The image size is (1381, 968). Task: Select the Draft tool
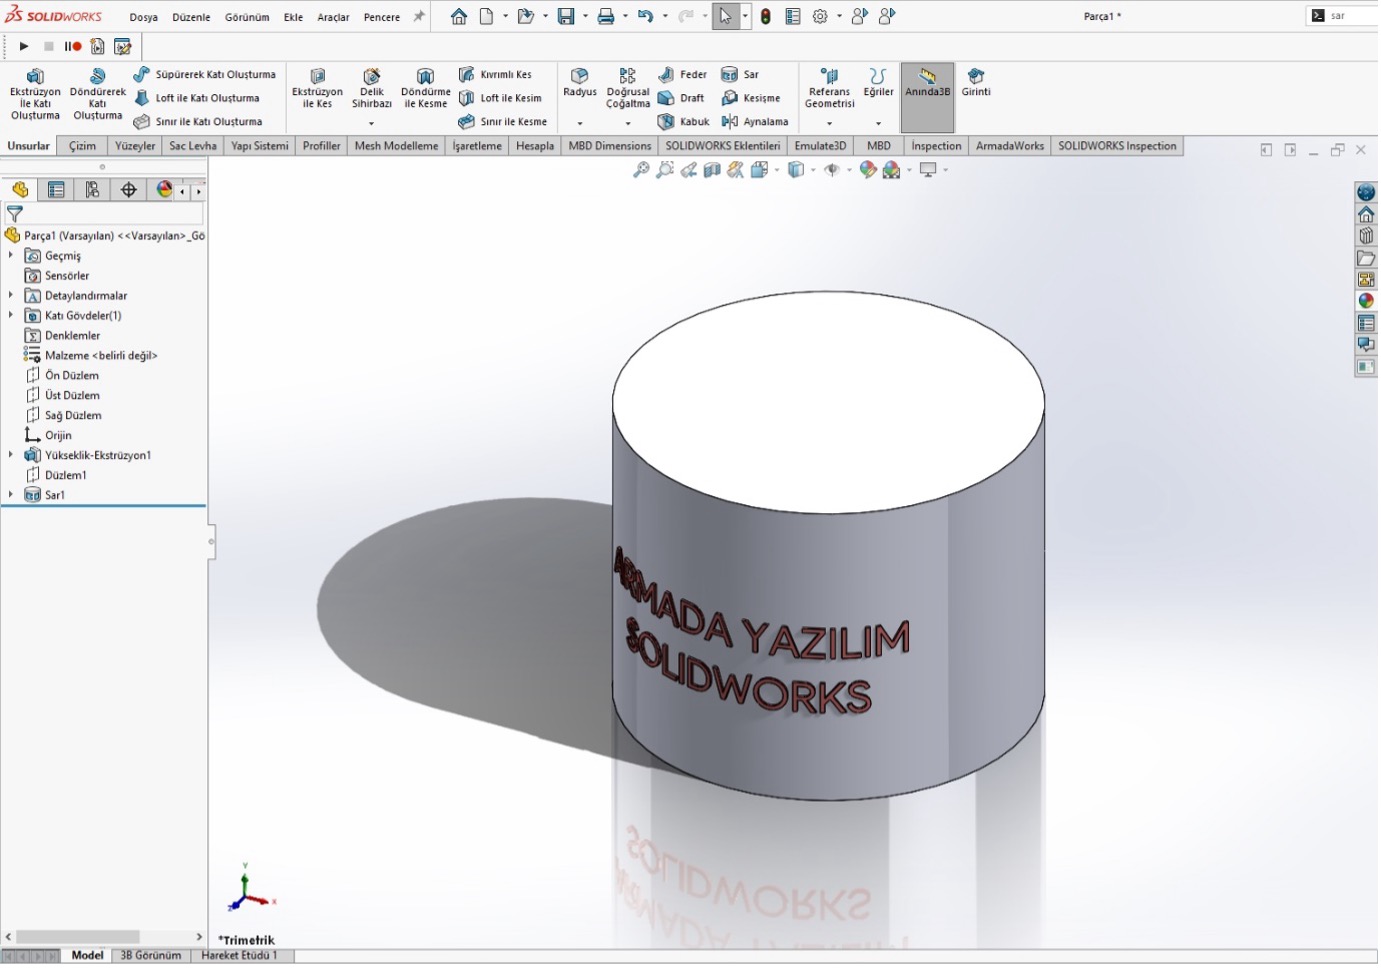pyautogui.click(x=681, y=98)
